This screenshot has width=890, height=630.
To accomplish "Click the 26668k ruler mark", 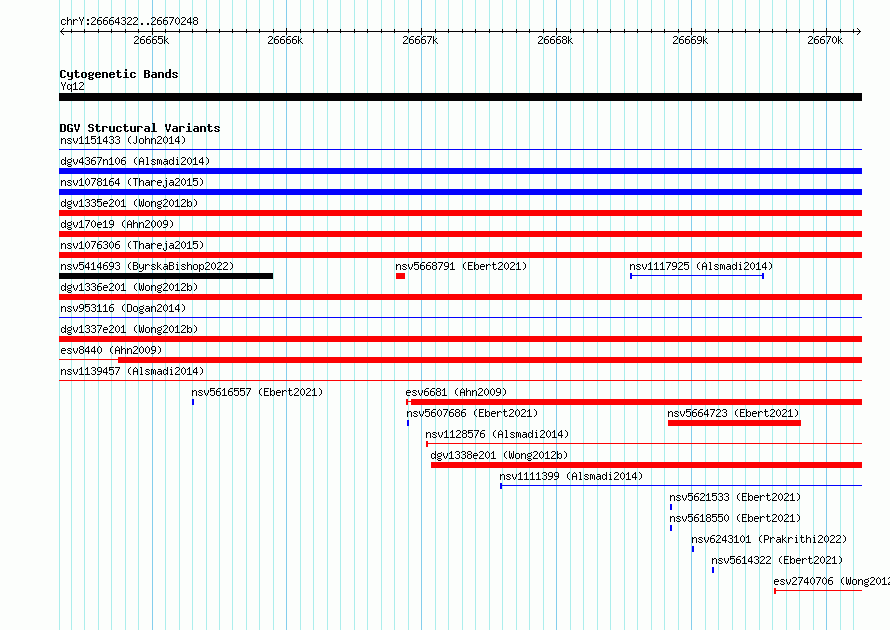I will pos(556,40).
